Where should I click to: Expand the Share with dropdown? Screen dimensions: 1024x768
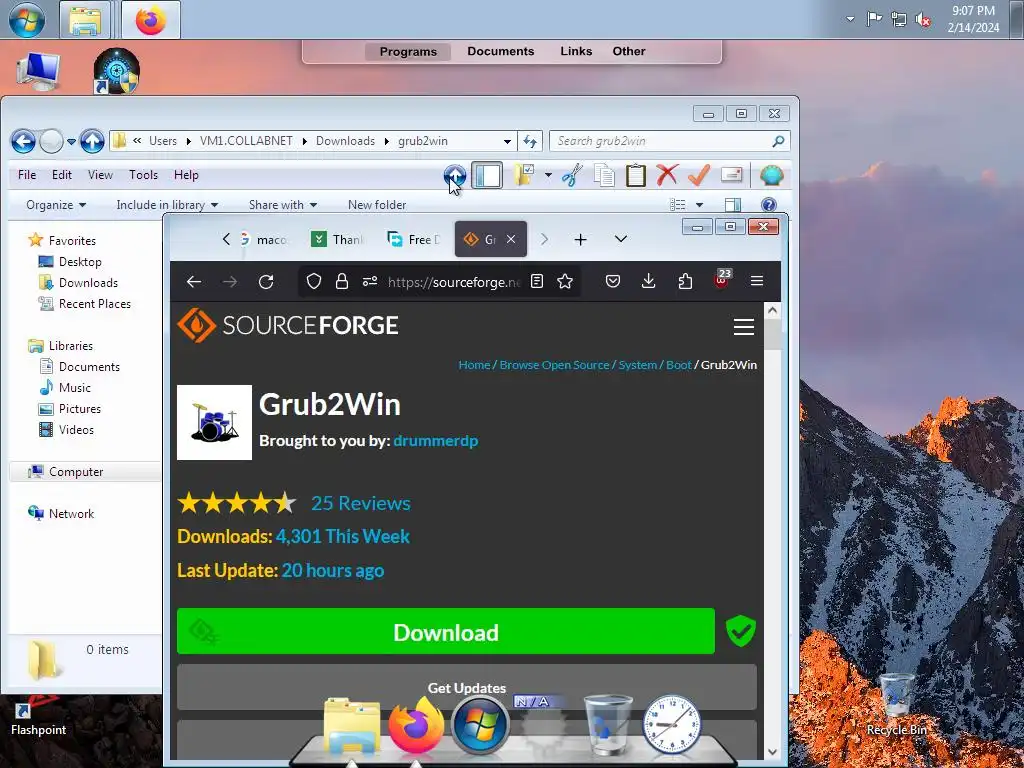coord(283,205)
